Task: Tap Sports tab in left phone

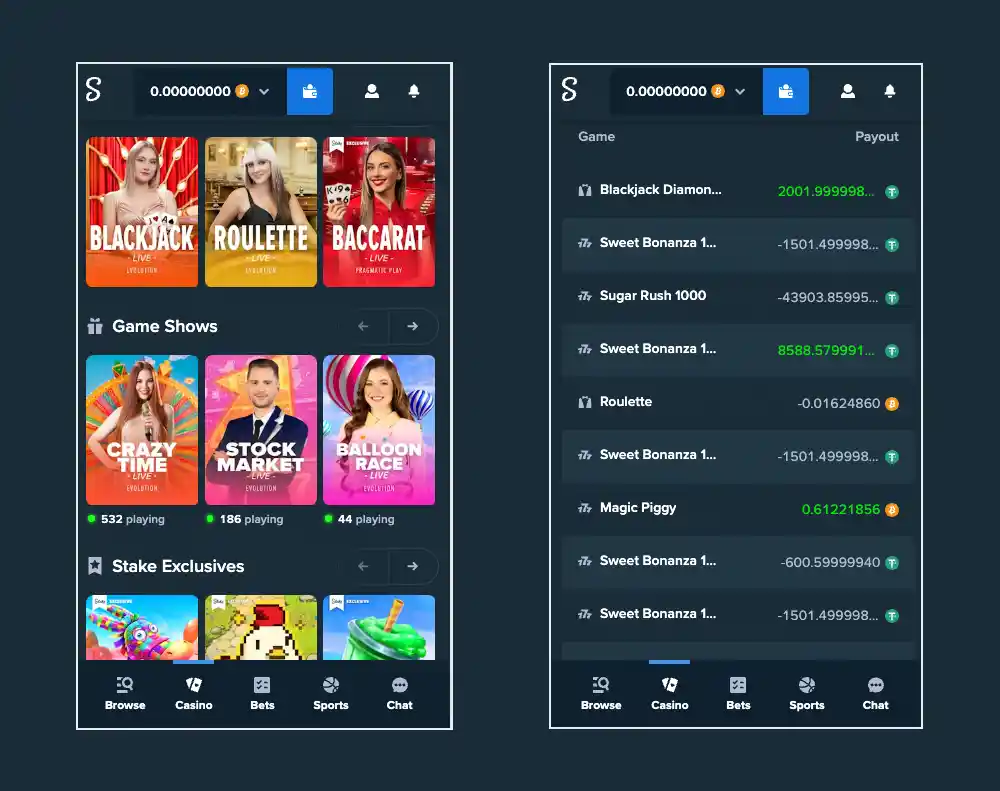Action: [331, 693]
